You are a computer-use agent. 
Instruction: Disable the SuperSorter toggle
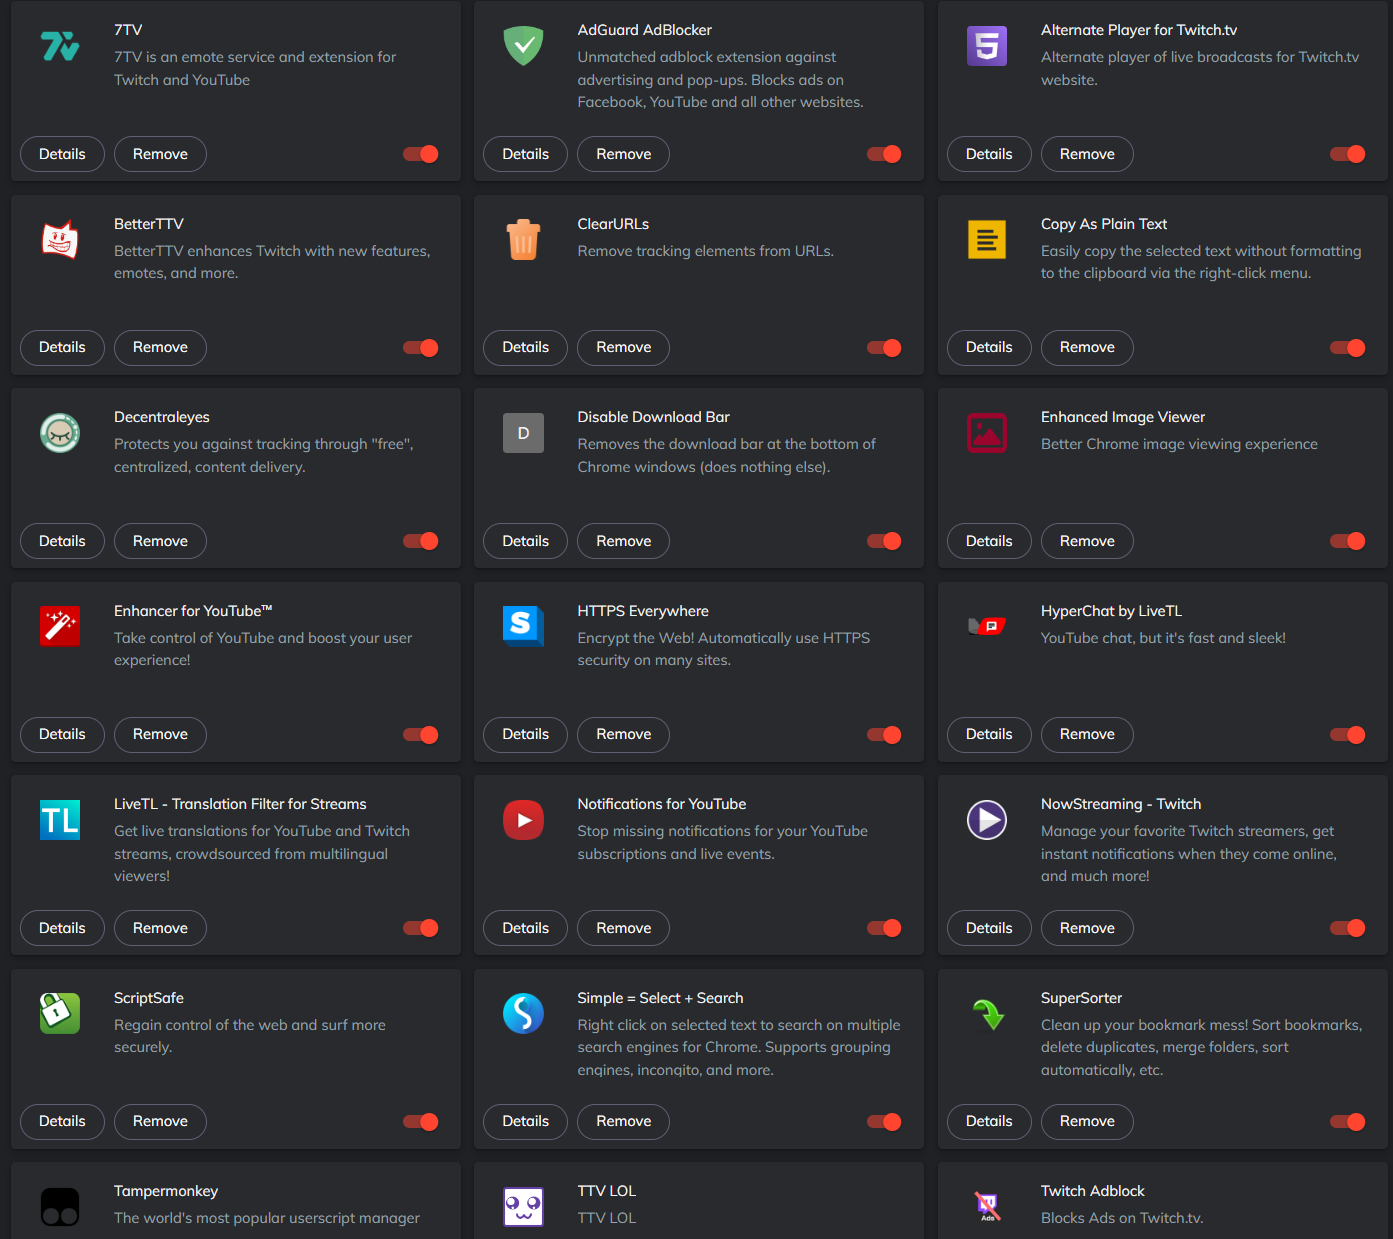pos(1348,1122)
